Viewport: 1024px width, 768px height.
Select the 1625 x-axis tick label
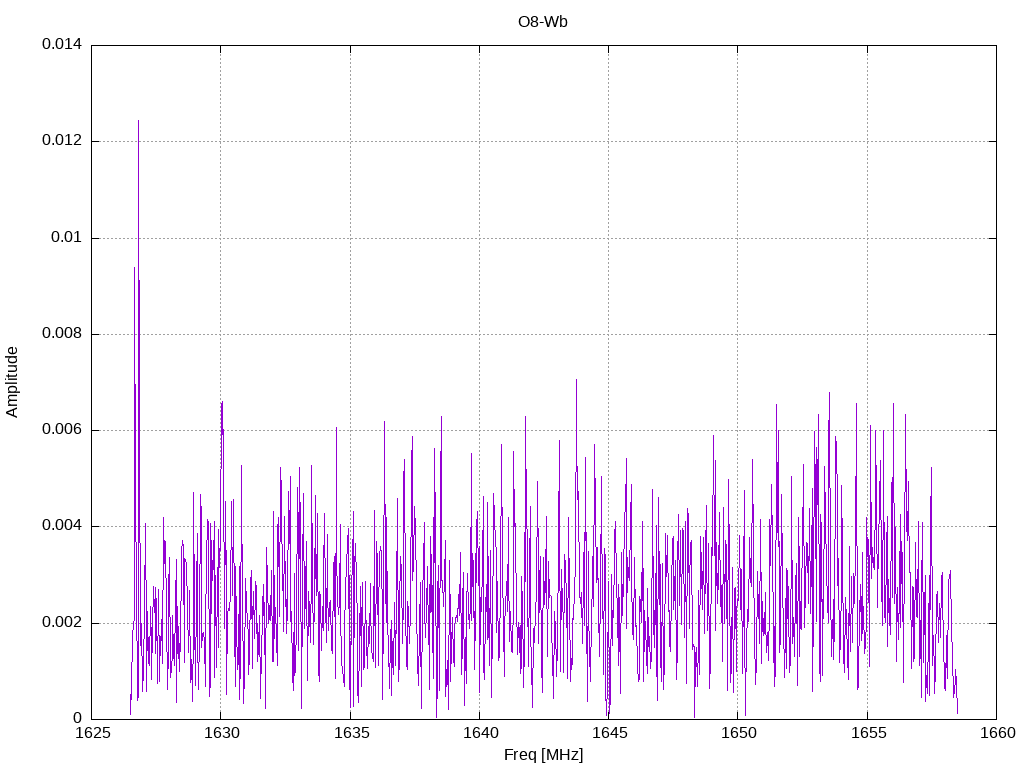click(92, 733)
